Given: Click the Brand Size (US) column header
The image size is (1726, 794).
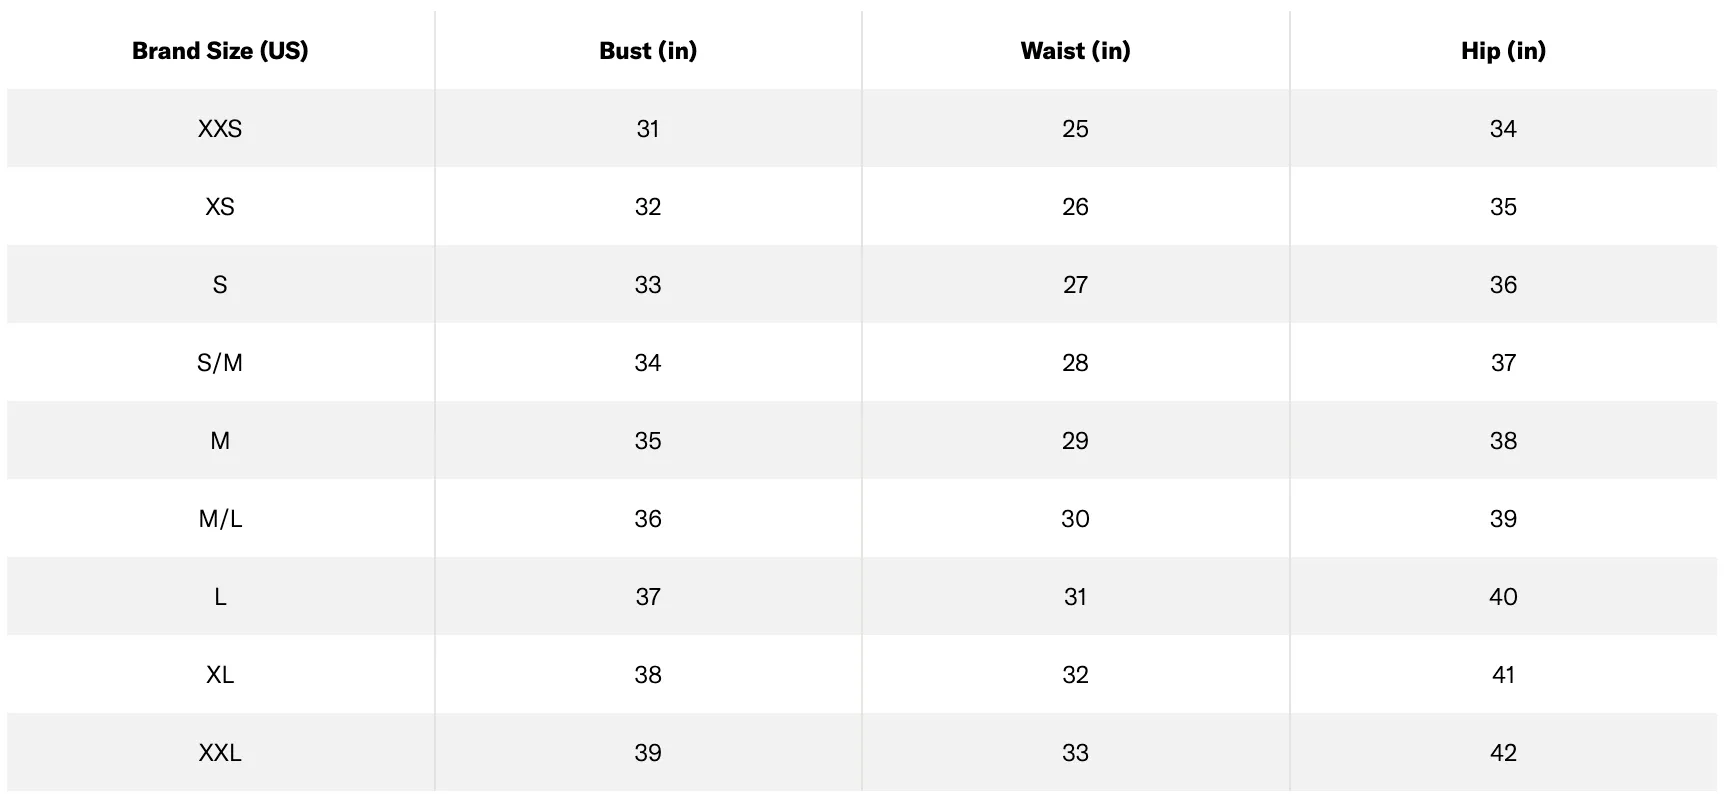Looking at the screenshot, I should pos(220,51).
